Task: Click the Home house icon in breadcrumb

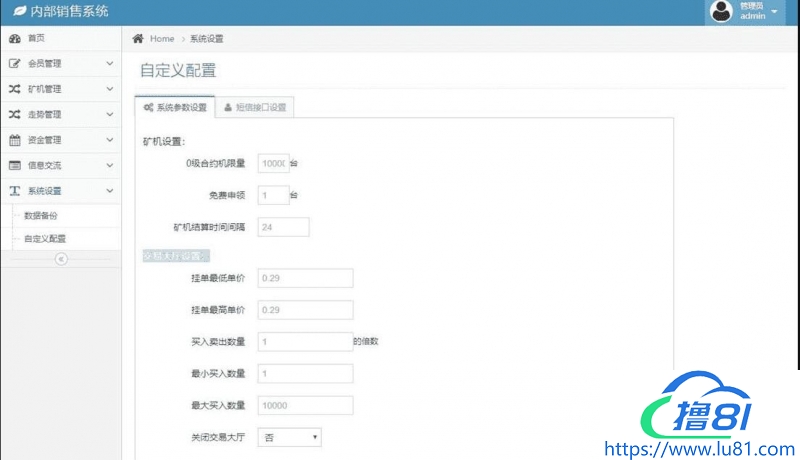Action: [138, 38]
